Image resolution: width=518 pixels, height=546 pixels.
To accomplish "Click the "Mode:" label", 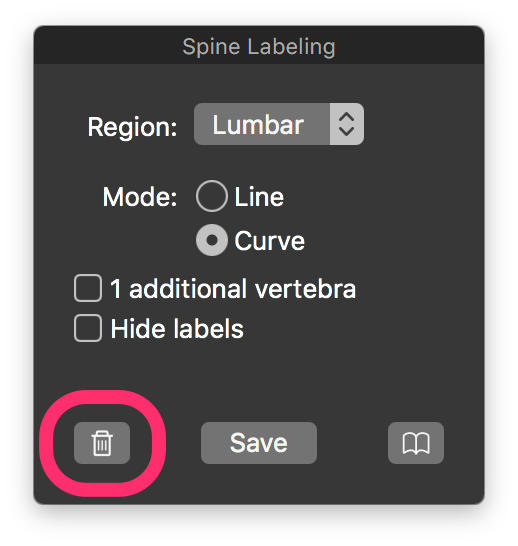I will [x=140, y=197].
